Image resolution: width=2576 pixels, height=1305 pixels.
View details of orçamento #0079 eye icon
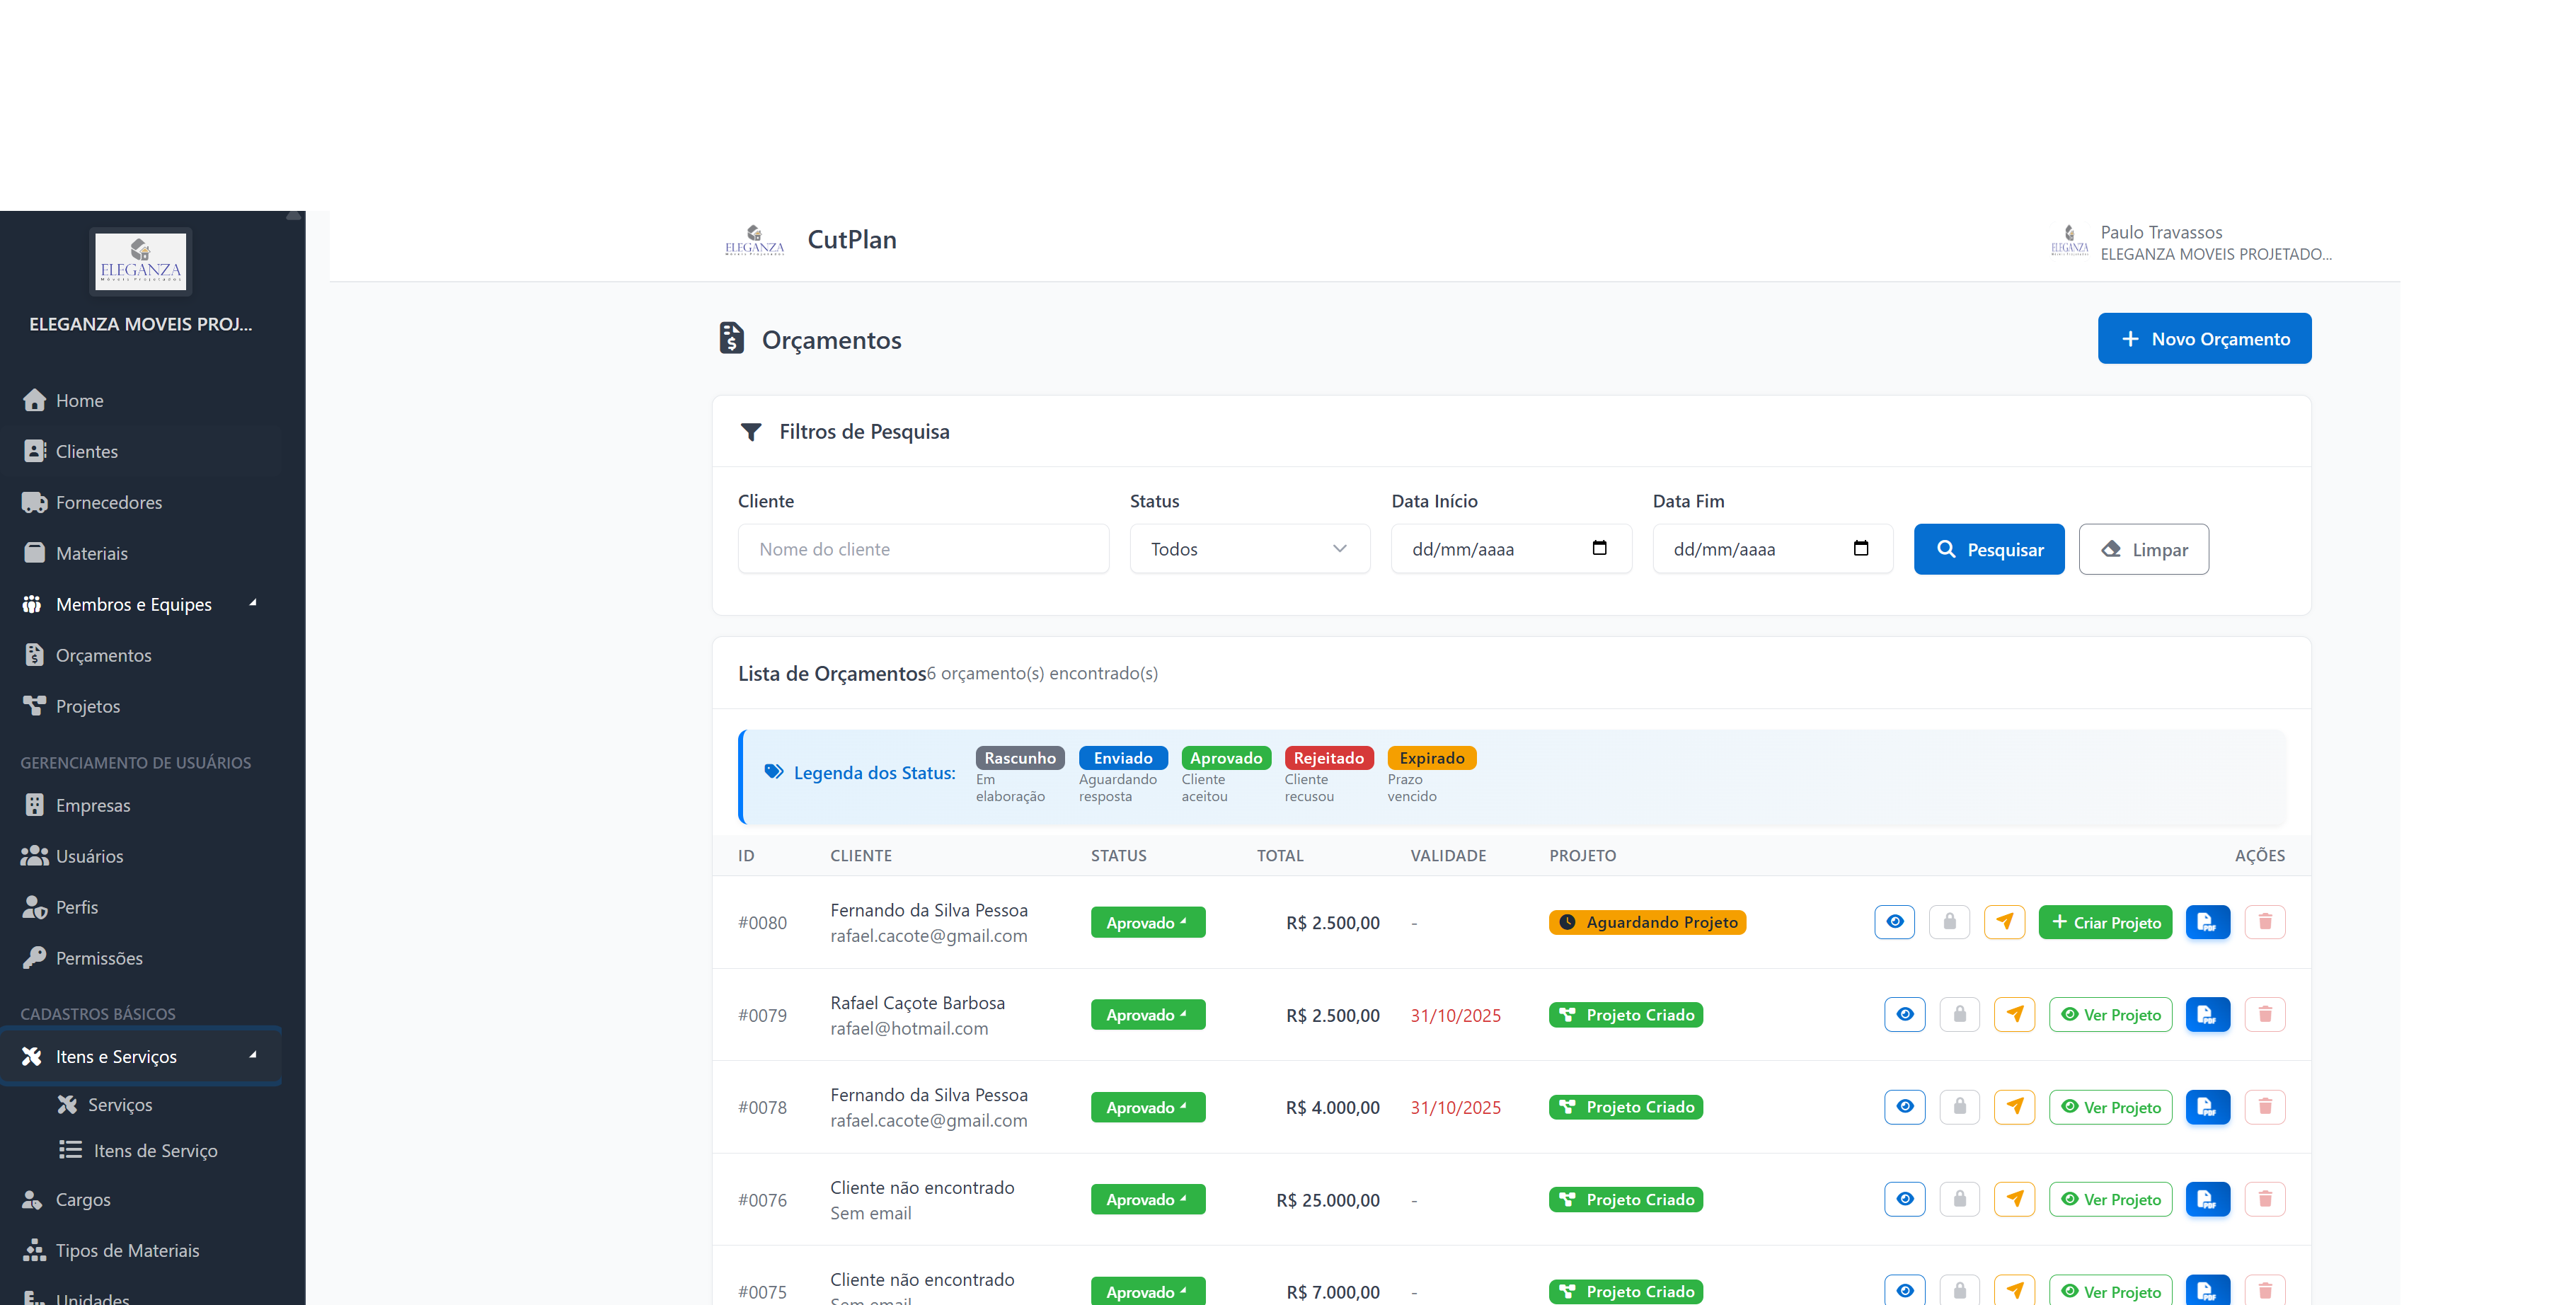tap(1904, 1015)
